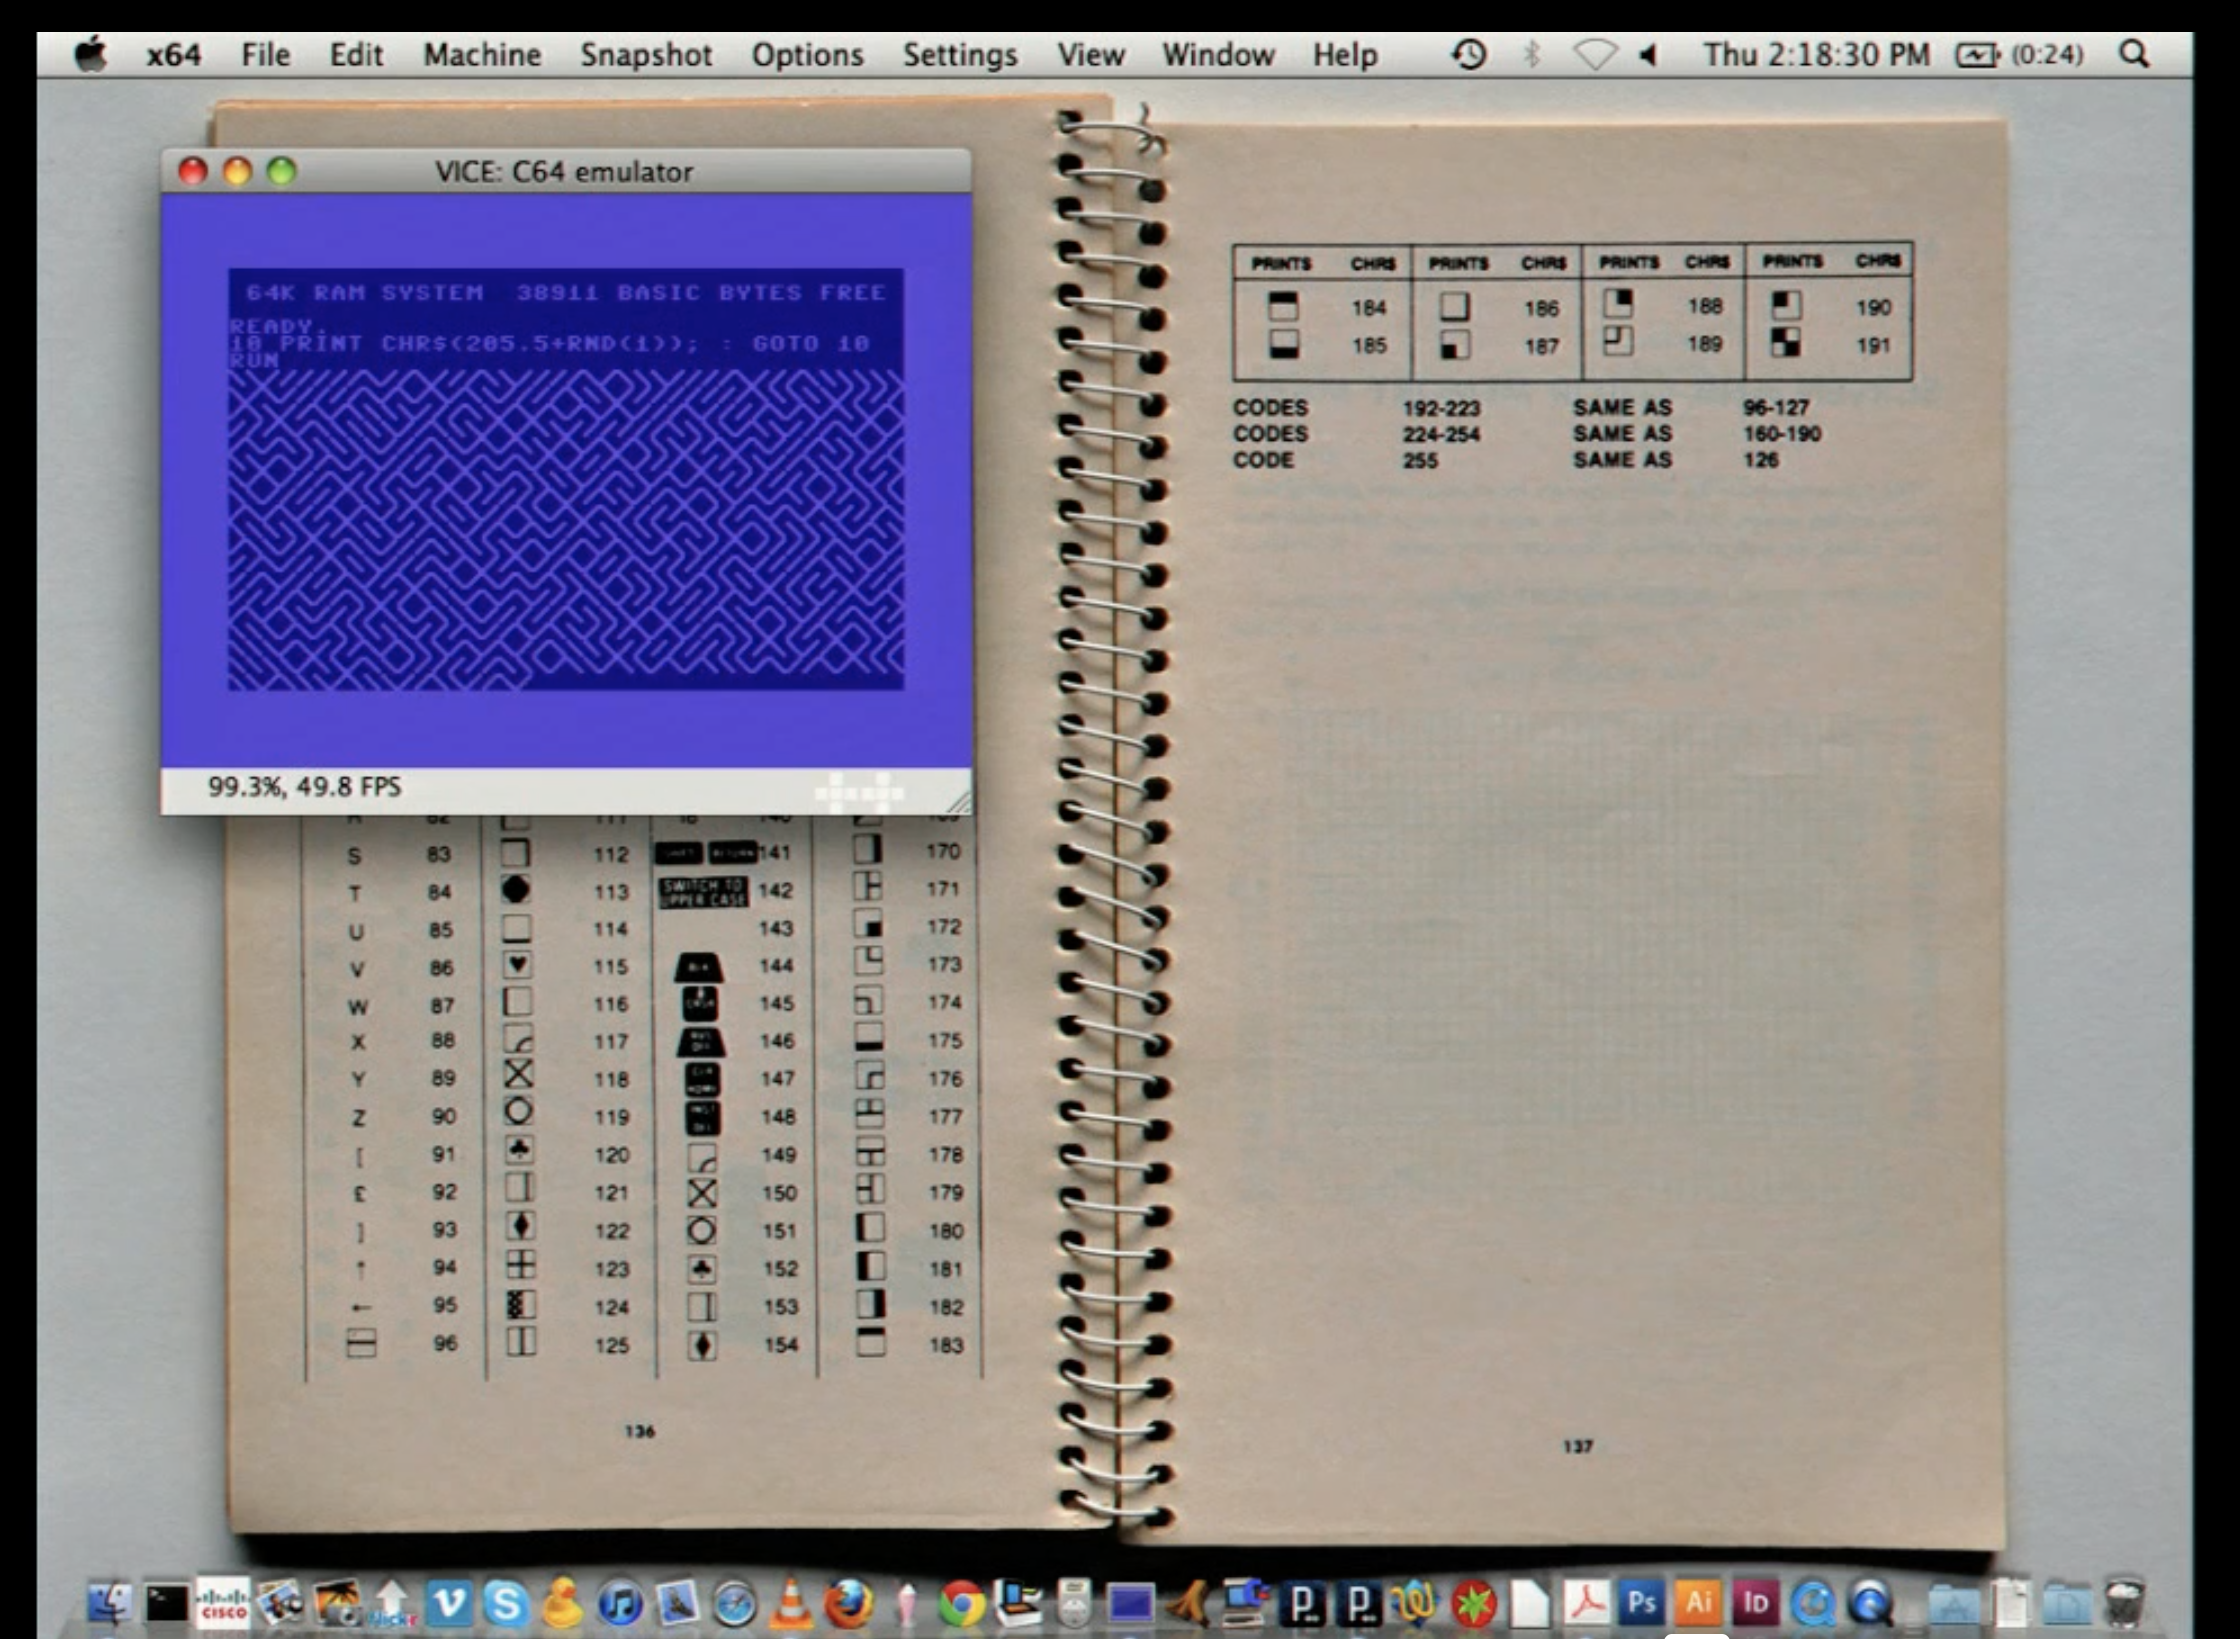The height and width of the screenshot is (1639, 2240).
Task: Open Finder from the dock
Action: click(x=110, y=1603)
